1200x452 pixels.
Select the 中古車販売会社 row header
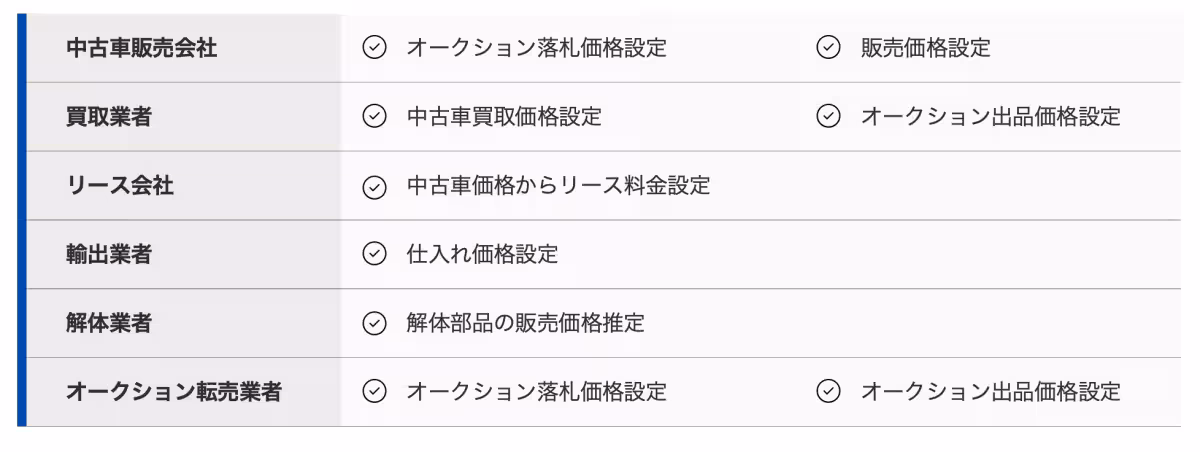pos(141,48)
